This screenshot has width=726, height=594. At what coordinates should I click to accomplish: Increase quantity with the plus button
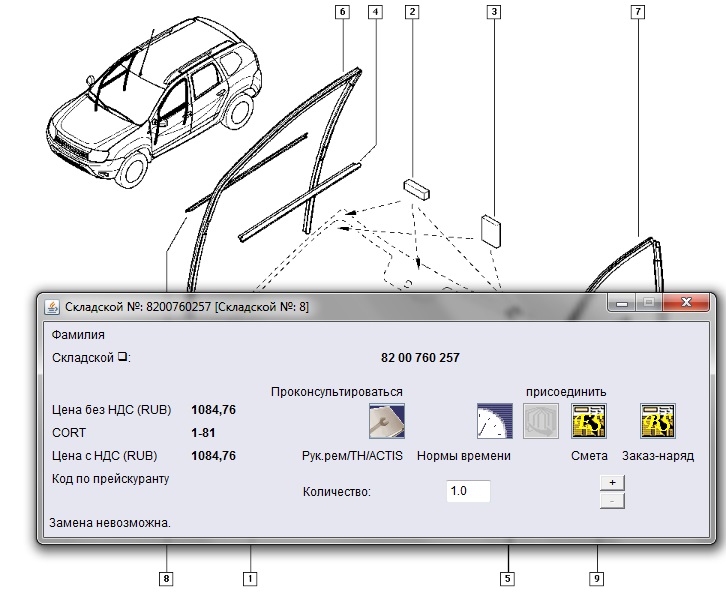coord(612,482)
